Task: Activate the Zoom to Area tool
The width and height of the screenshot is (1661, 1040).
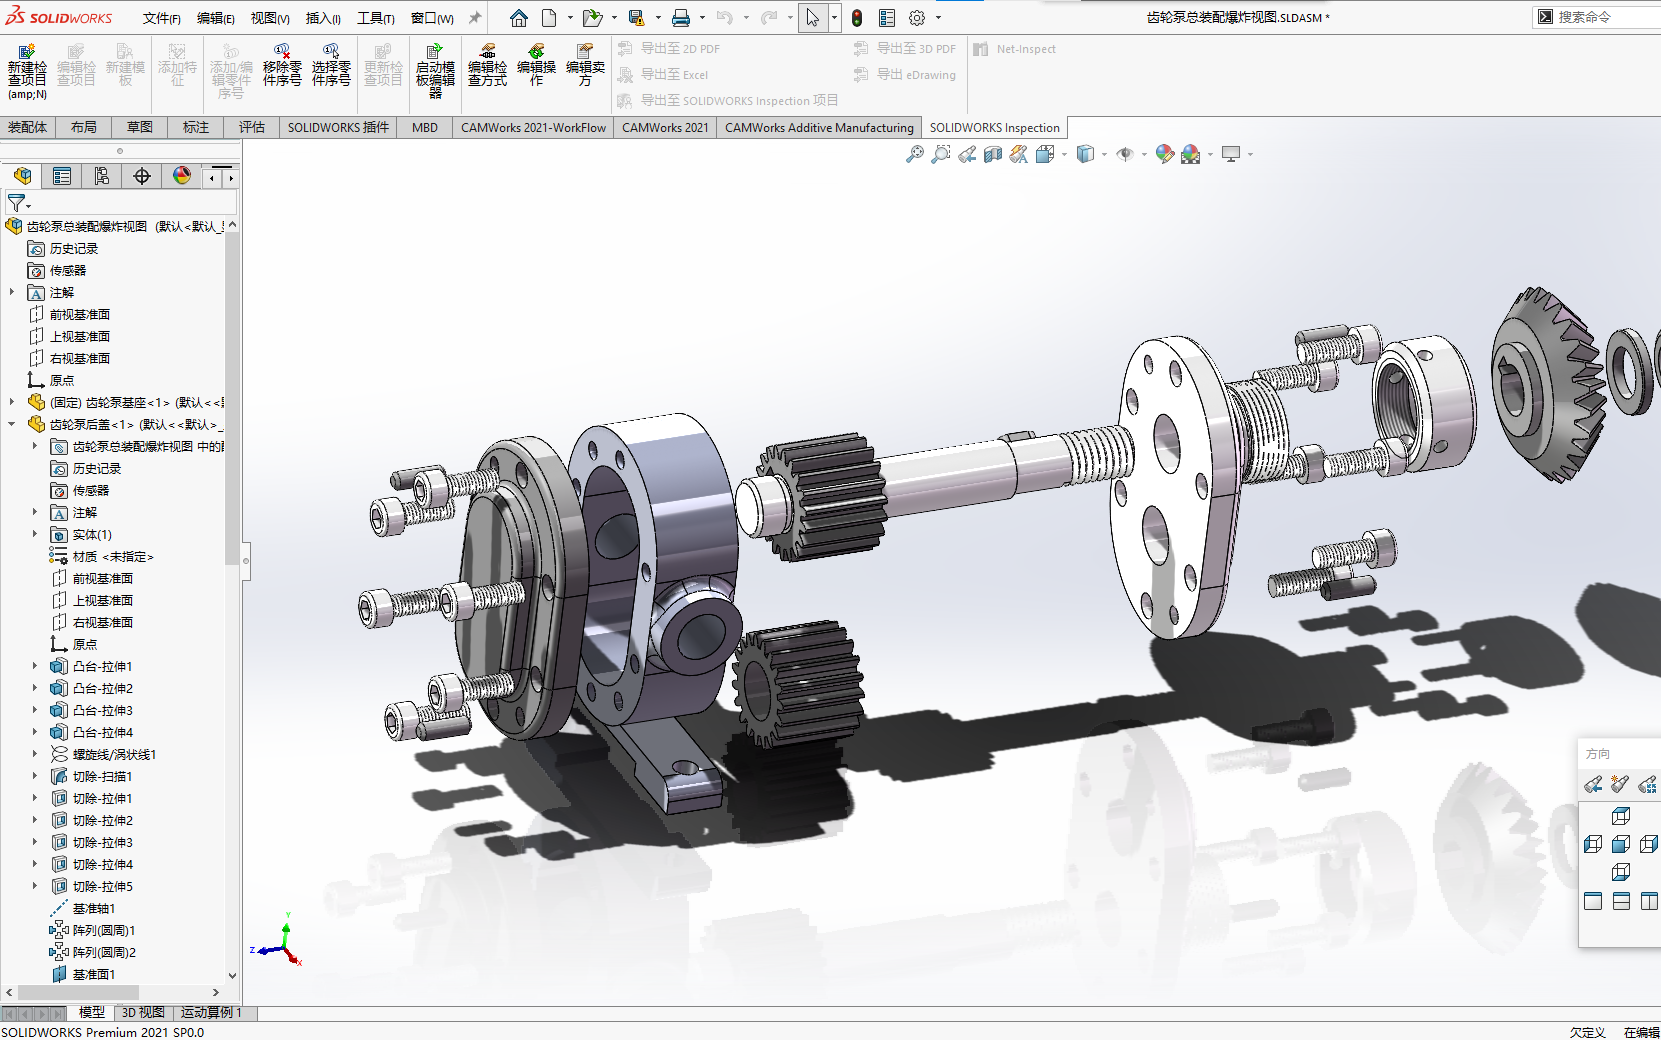Action: [940, 154]
